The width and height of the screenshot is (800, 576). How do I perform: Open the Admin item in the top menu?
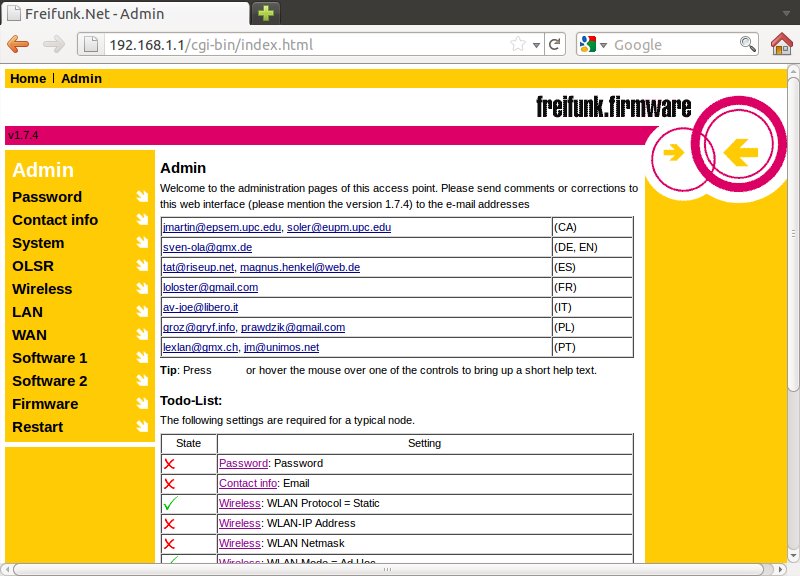pyautogui.click(x=82, y=79)
